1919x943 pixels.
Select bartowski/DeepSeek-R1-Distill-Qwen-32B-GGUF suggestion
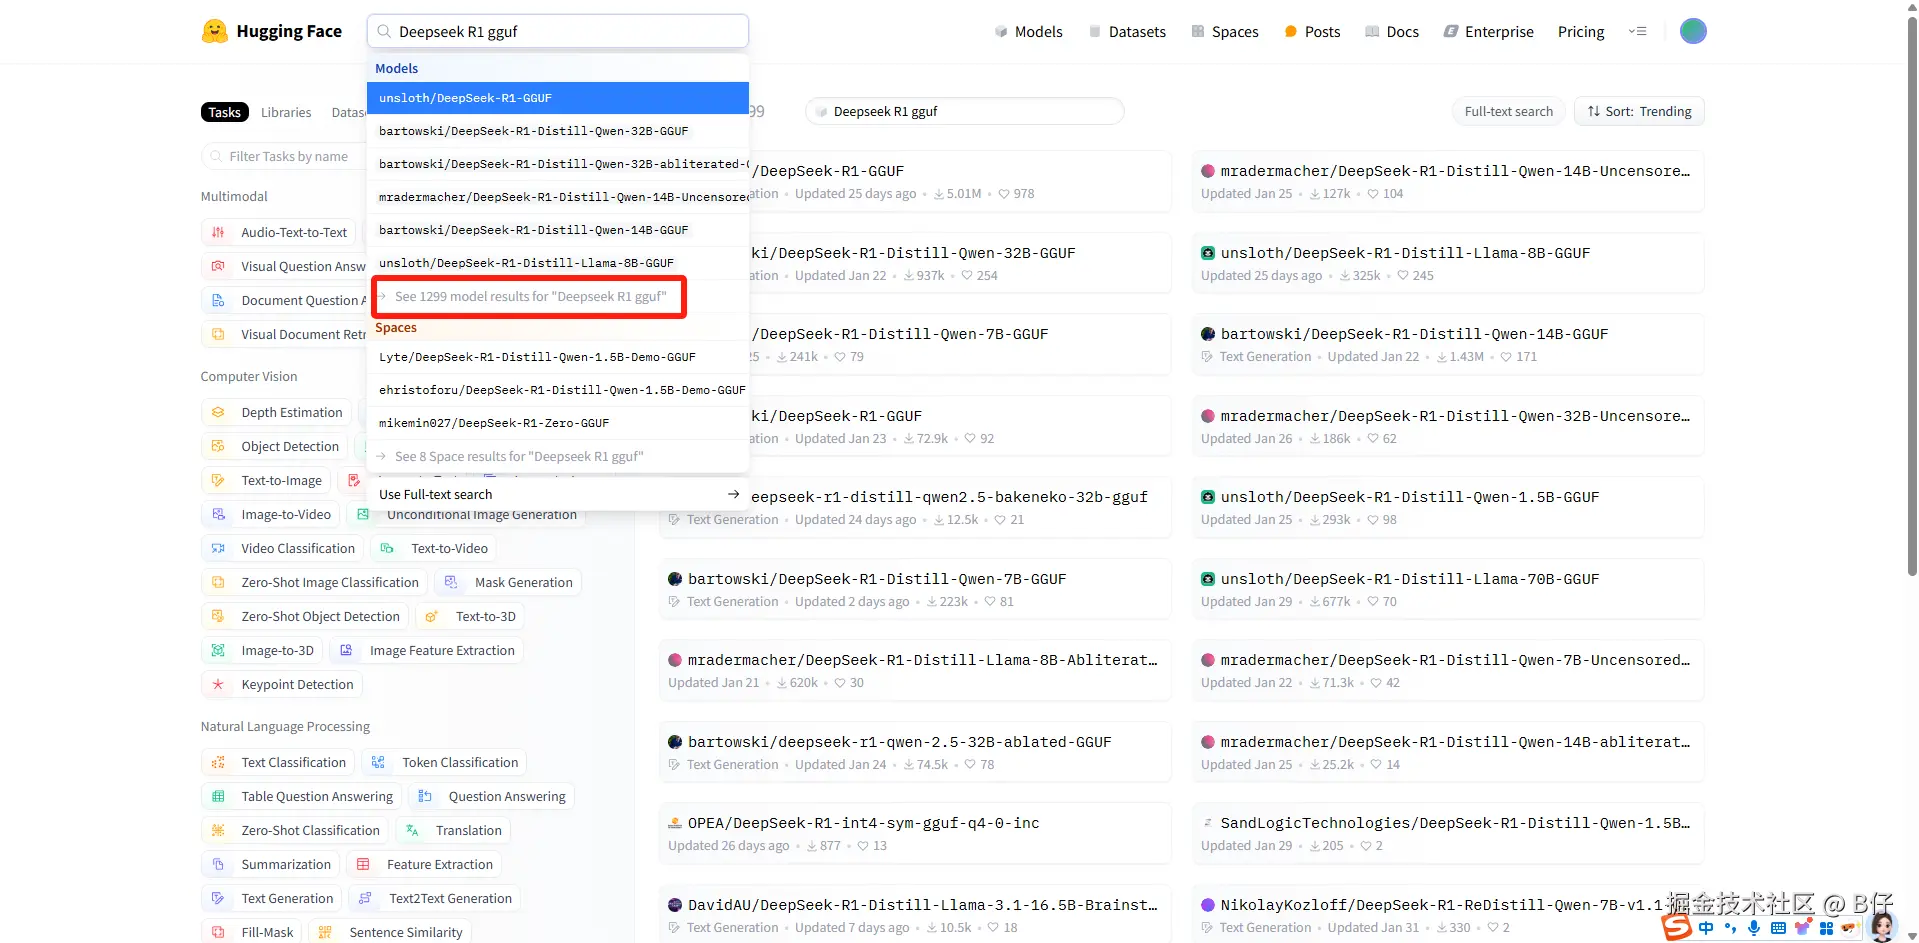click(558, 131)
